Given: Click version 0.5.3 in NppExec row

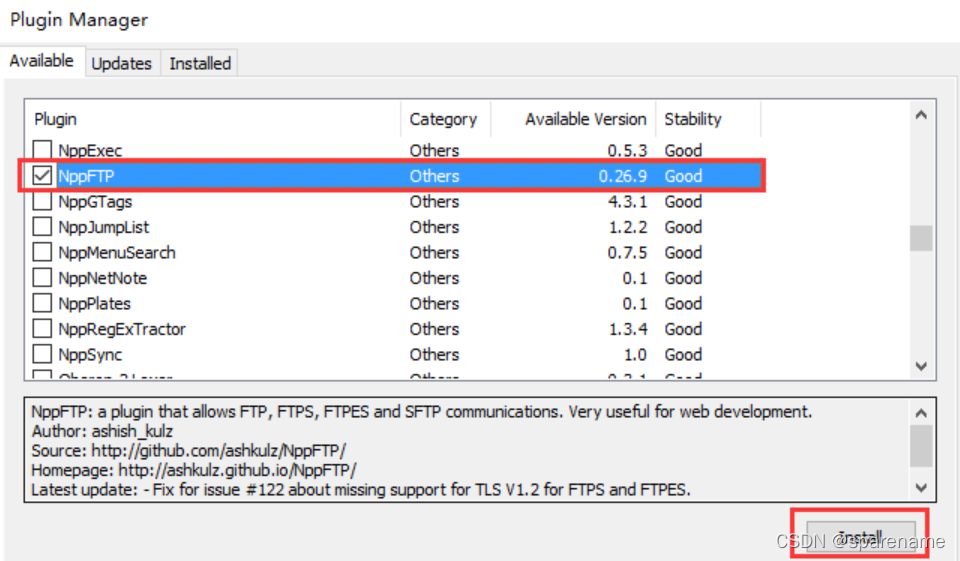Looking at the screenshot, I should click(x=627, y=151).
